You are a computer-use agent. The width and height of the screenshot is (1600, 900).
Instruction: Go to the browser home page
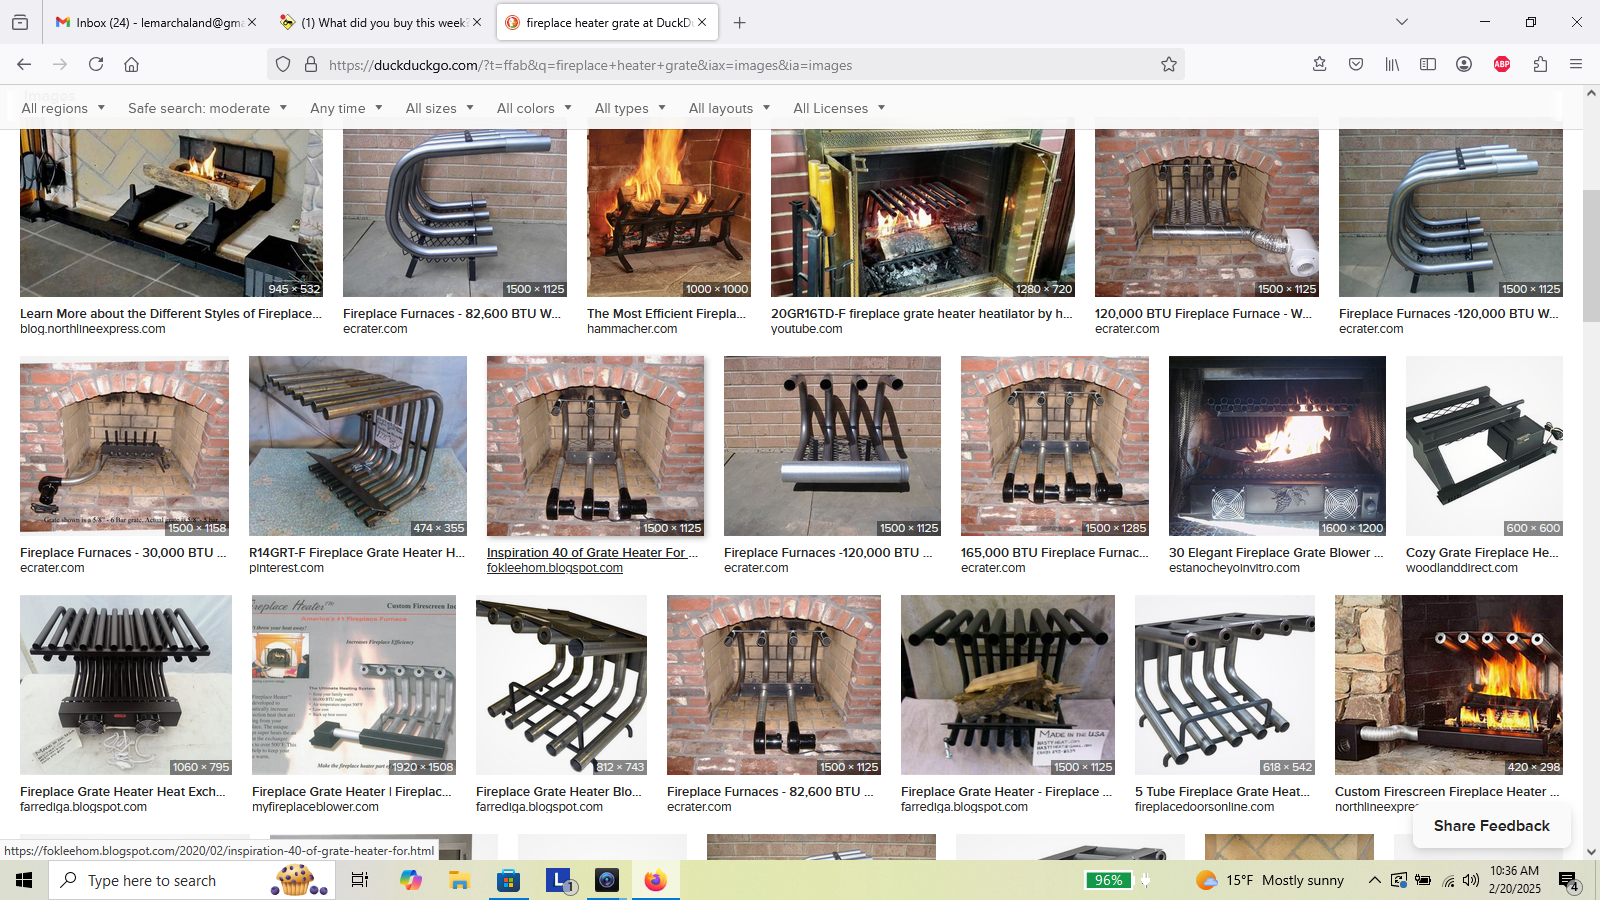click(131, 64)
